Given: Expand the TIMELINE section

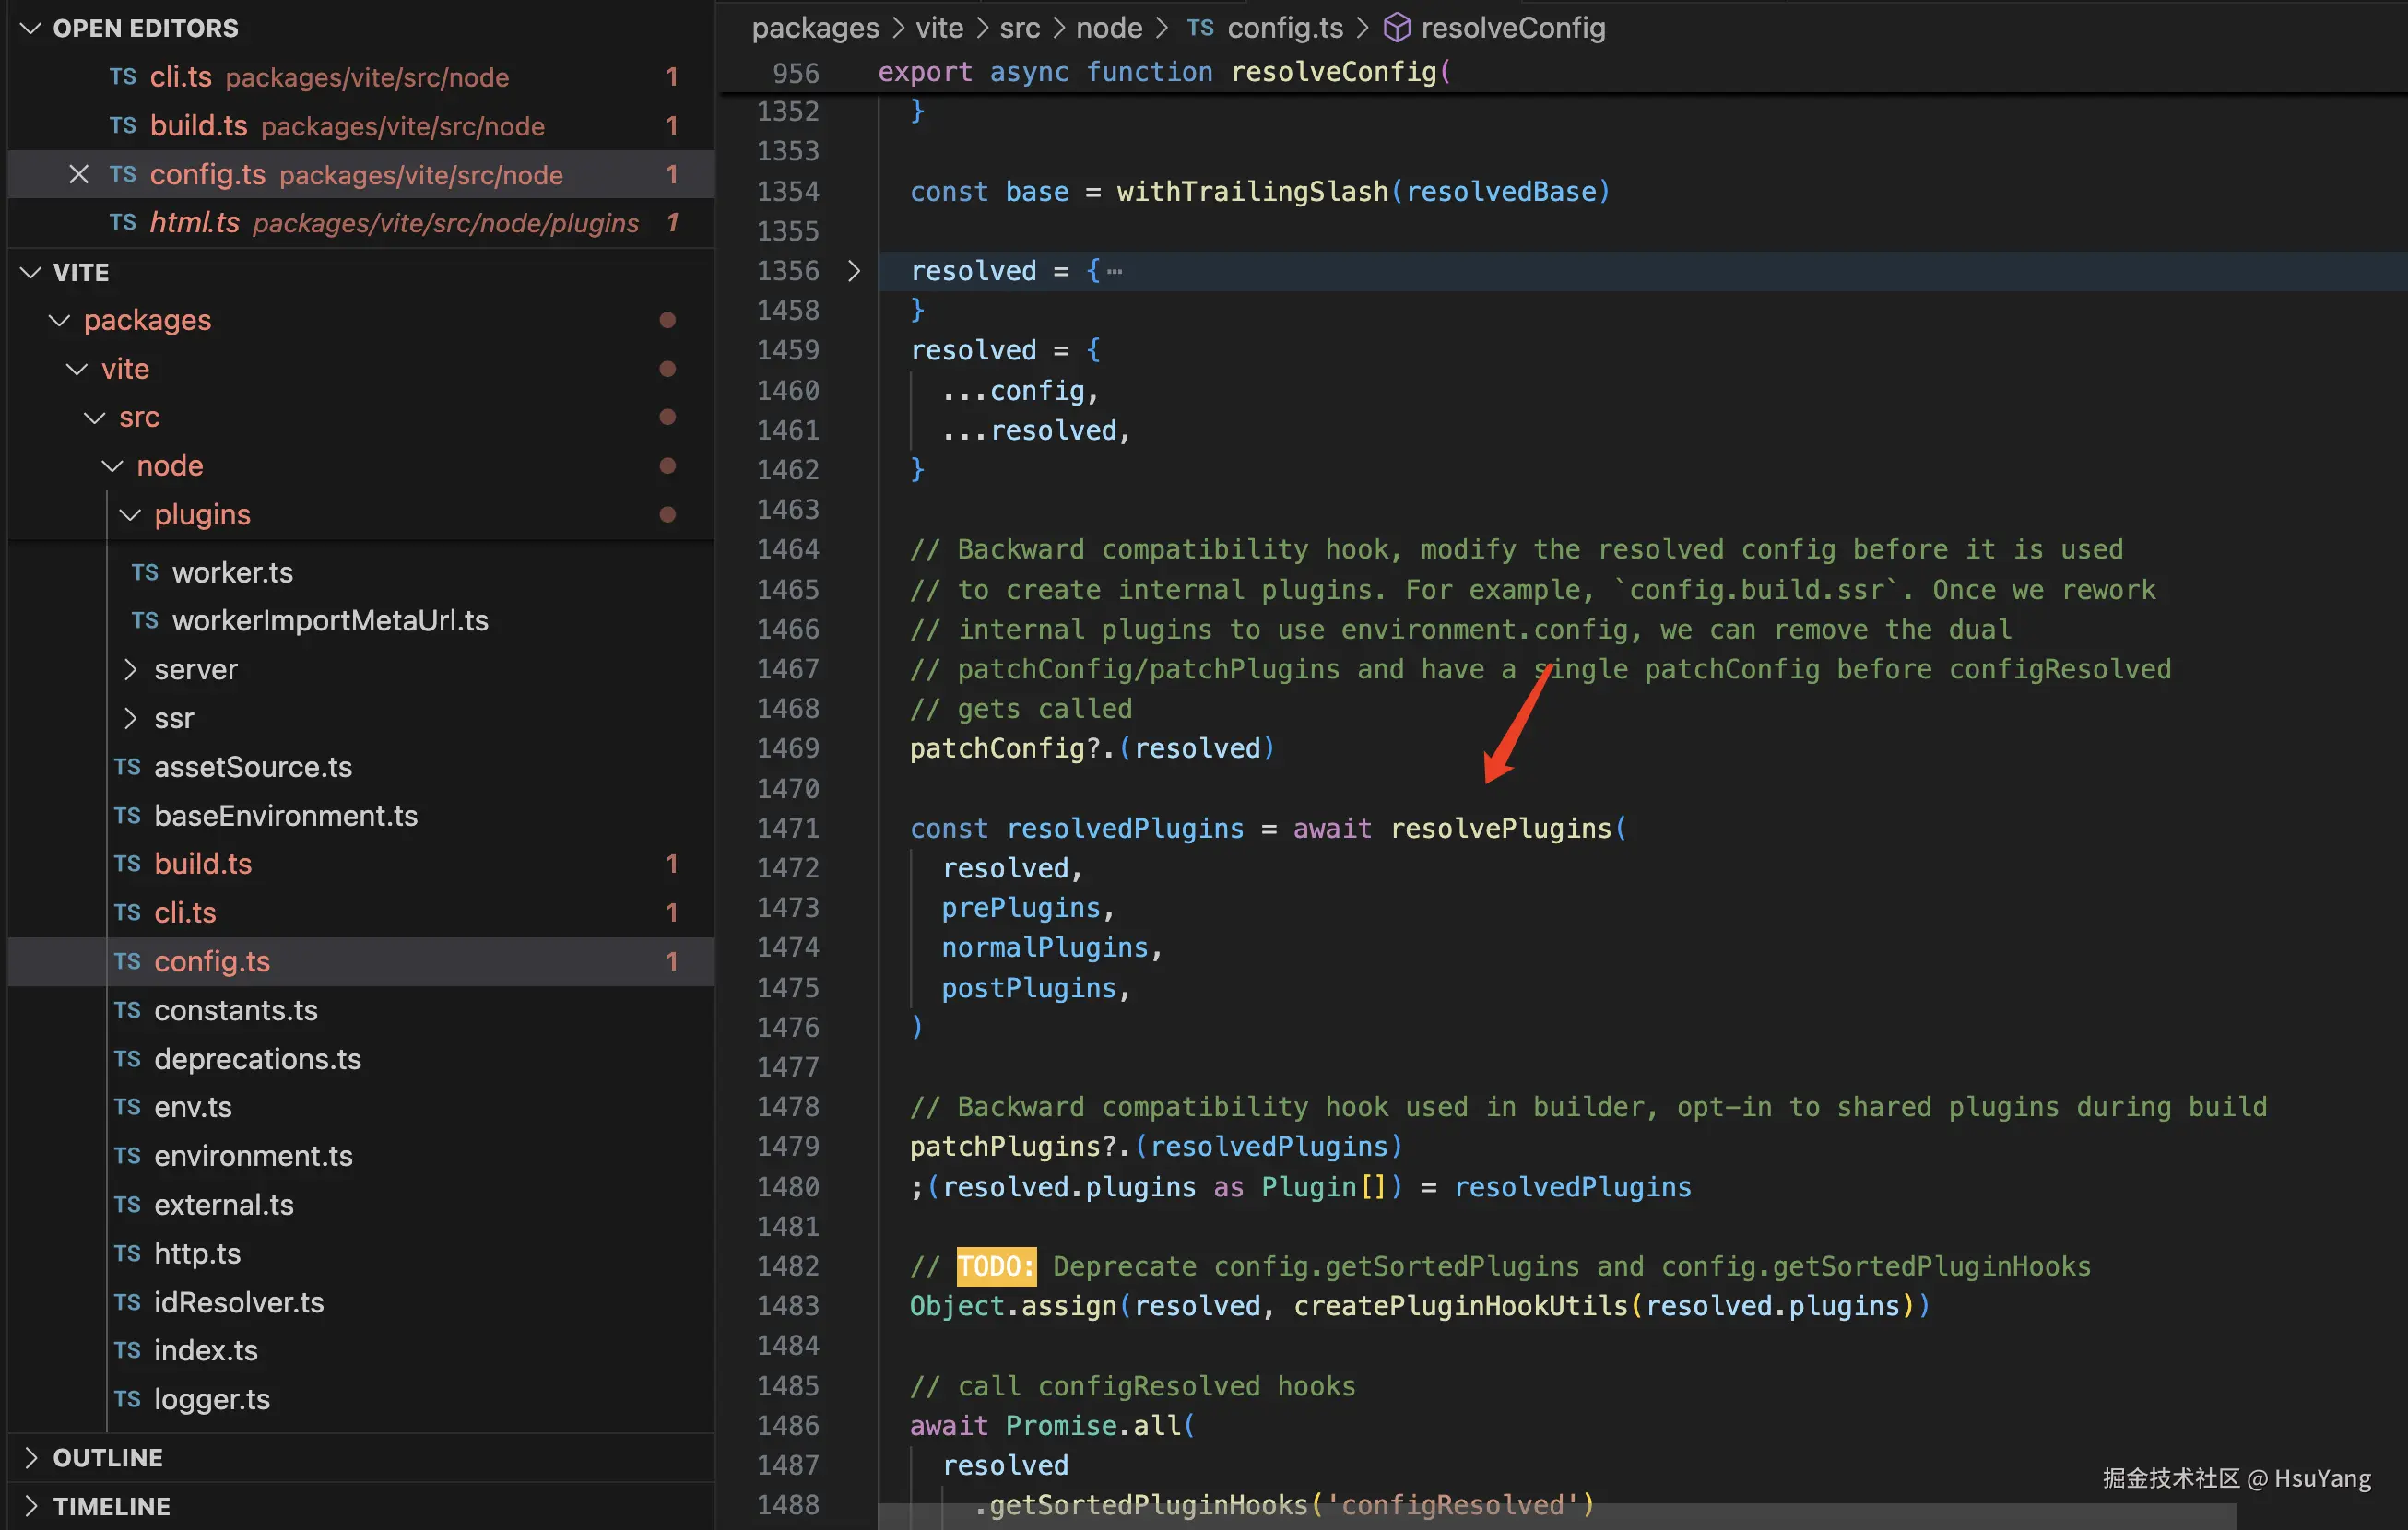Looking at the screenshot, I should pyautogui.click(x=31, y=1506).
